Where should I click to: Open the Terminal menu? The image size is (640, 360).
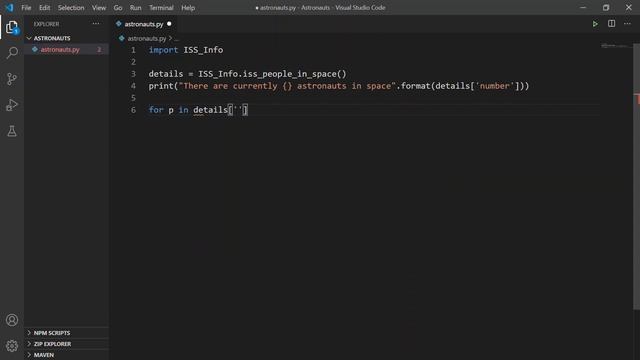tap(161, 7)
